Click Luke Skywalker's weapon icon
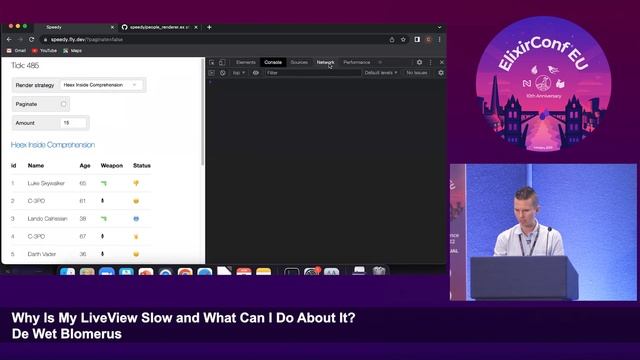640x360 pixels. 104,183
